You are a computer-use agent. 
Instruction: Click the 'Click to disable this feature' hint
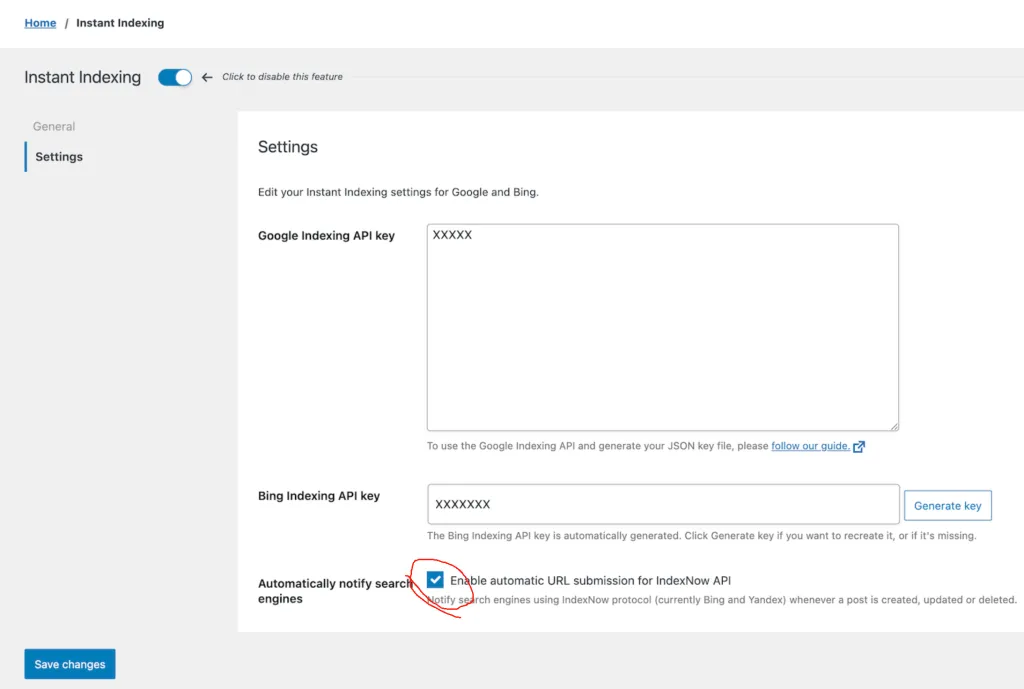pos(282,77)
